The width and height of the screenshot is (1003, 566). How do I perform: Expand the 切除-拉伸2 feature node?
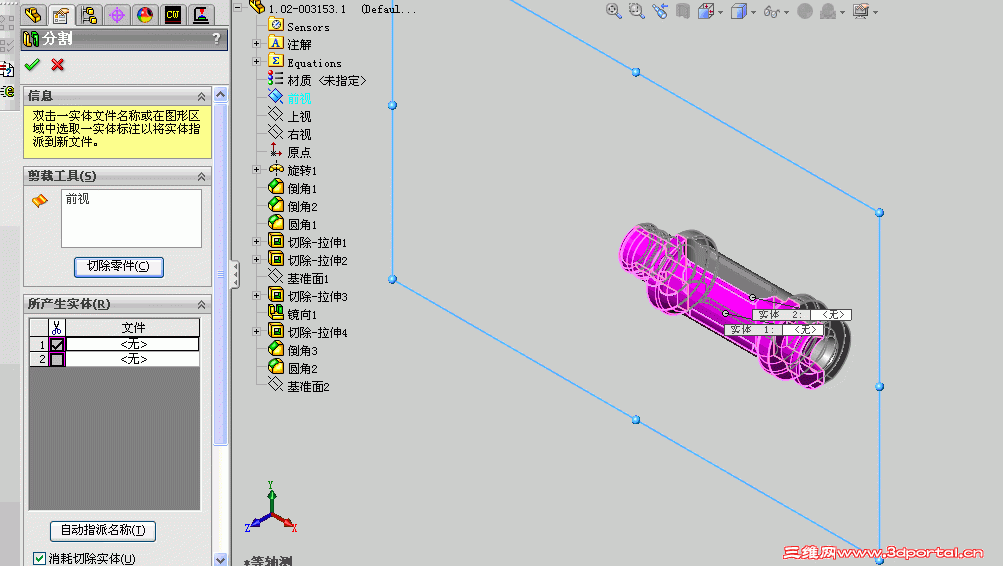tap(257, 260)
